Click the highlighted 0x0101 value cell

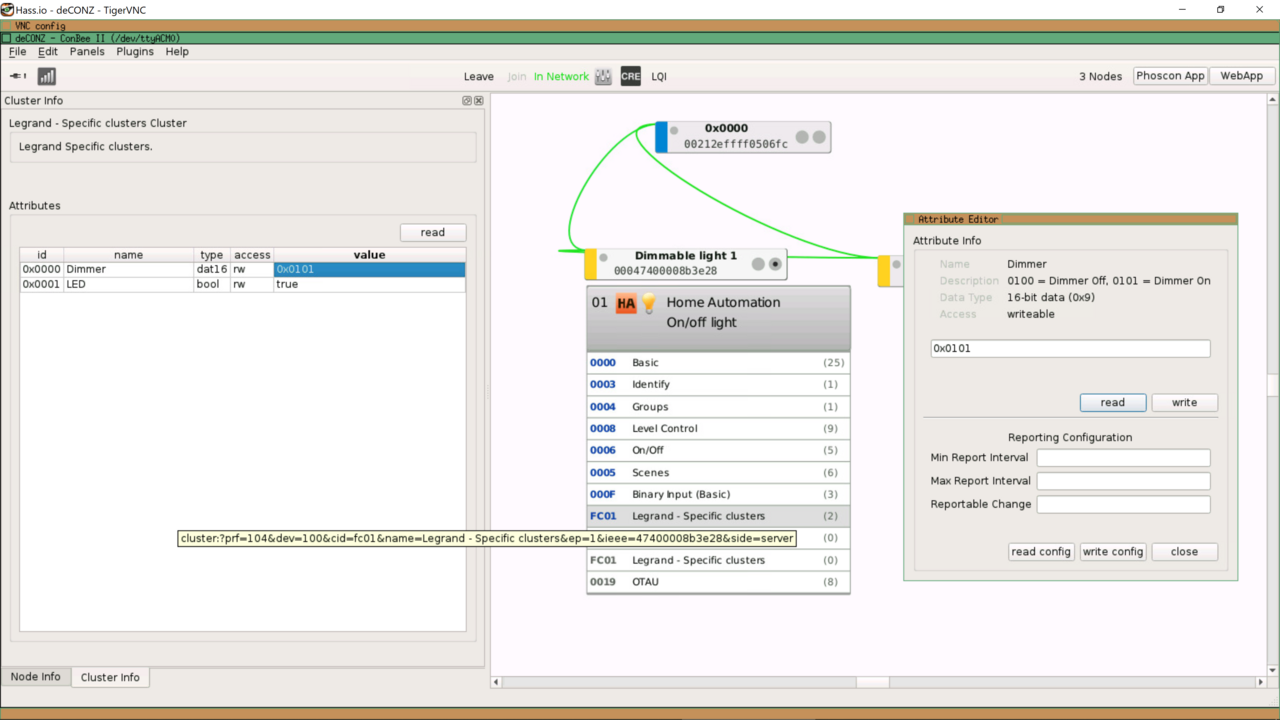[x=370, y=269]
